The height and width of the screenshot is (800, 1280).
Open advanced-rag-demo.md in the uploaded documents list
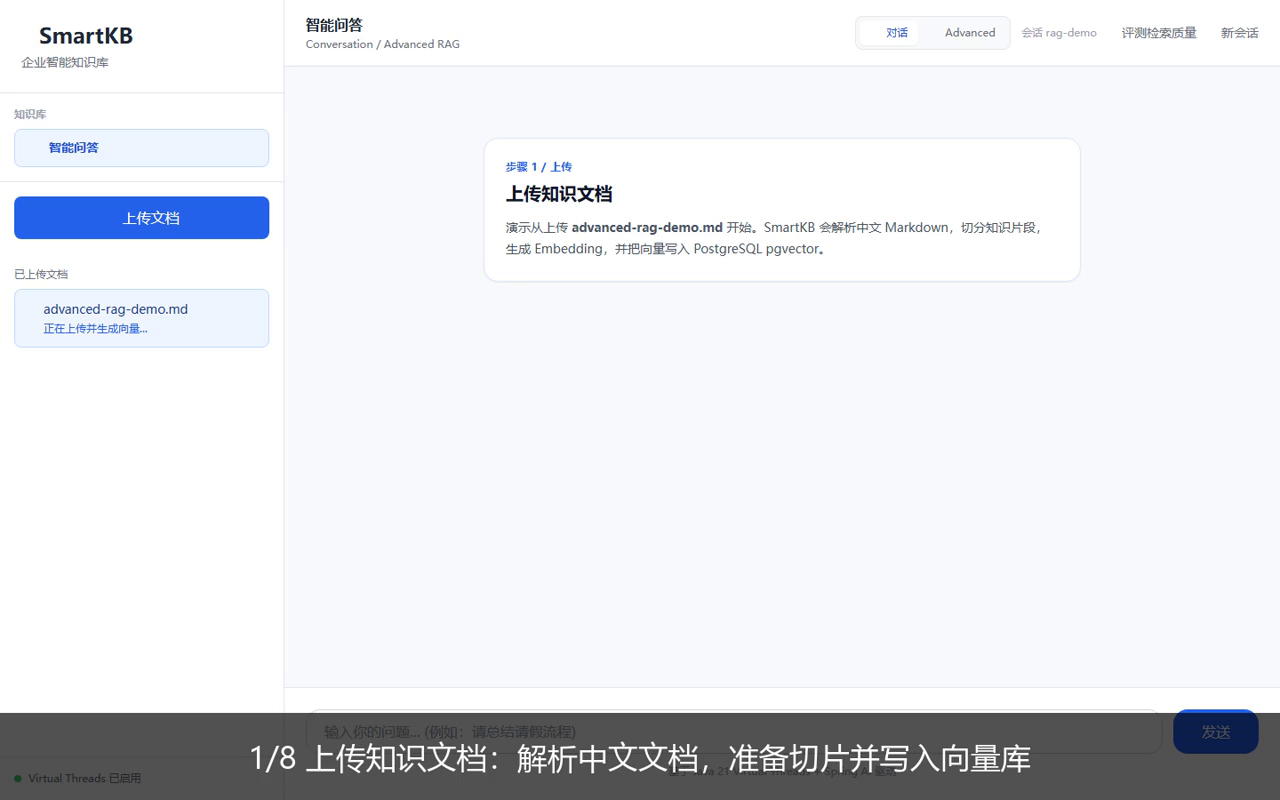[x=141, y=318]
